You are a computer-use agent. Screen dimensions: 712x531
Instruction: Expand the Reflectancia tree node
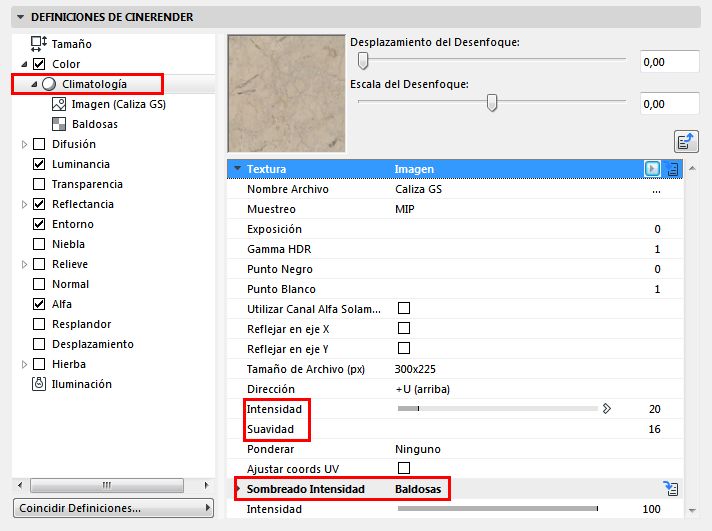(x=25, y=204)
